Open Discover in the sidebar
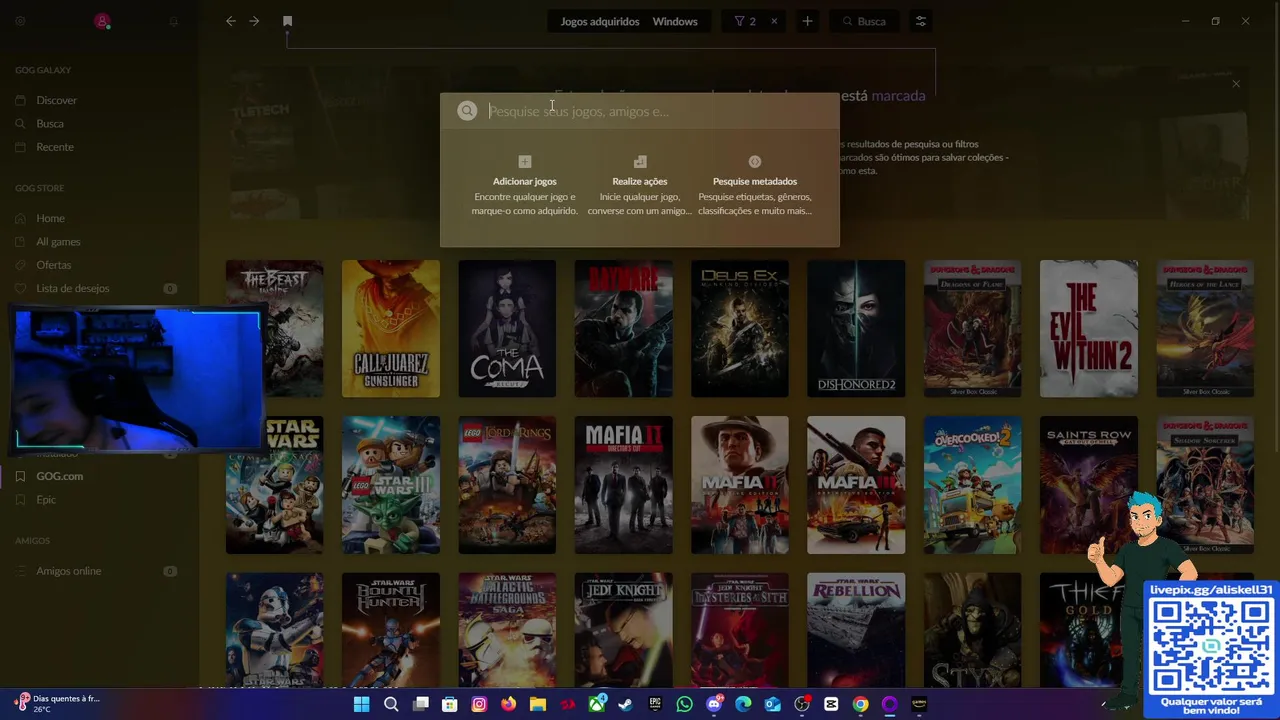 click(x=56, y=100)
